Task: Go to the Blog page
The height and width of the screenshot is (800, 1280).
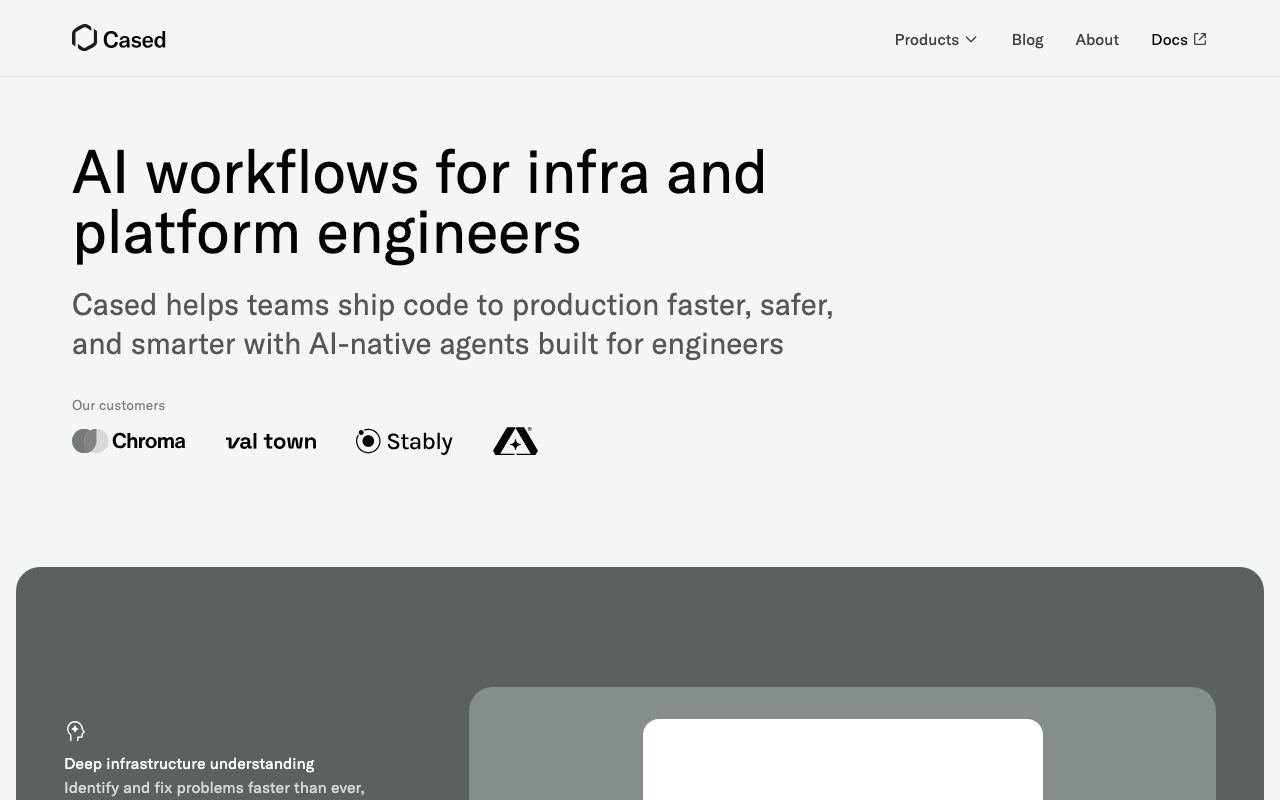Action: coord(1027,40)
